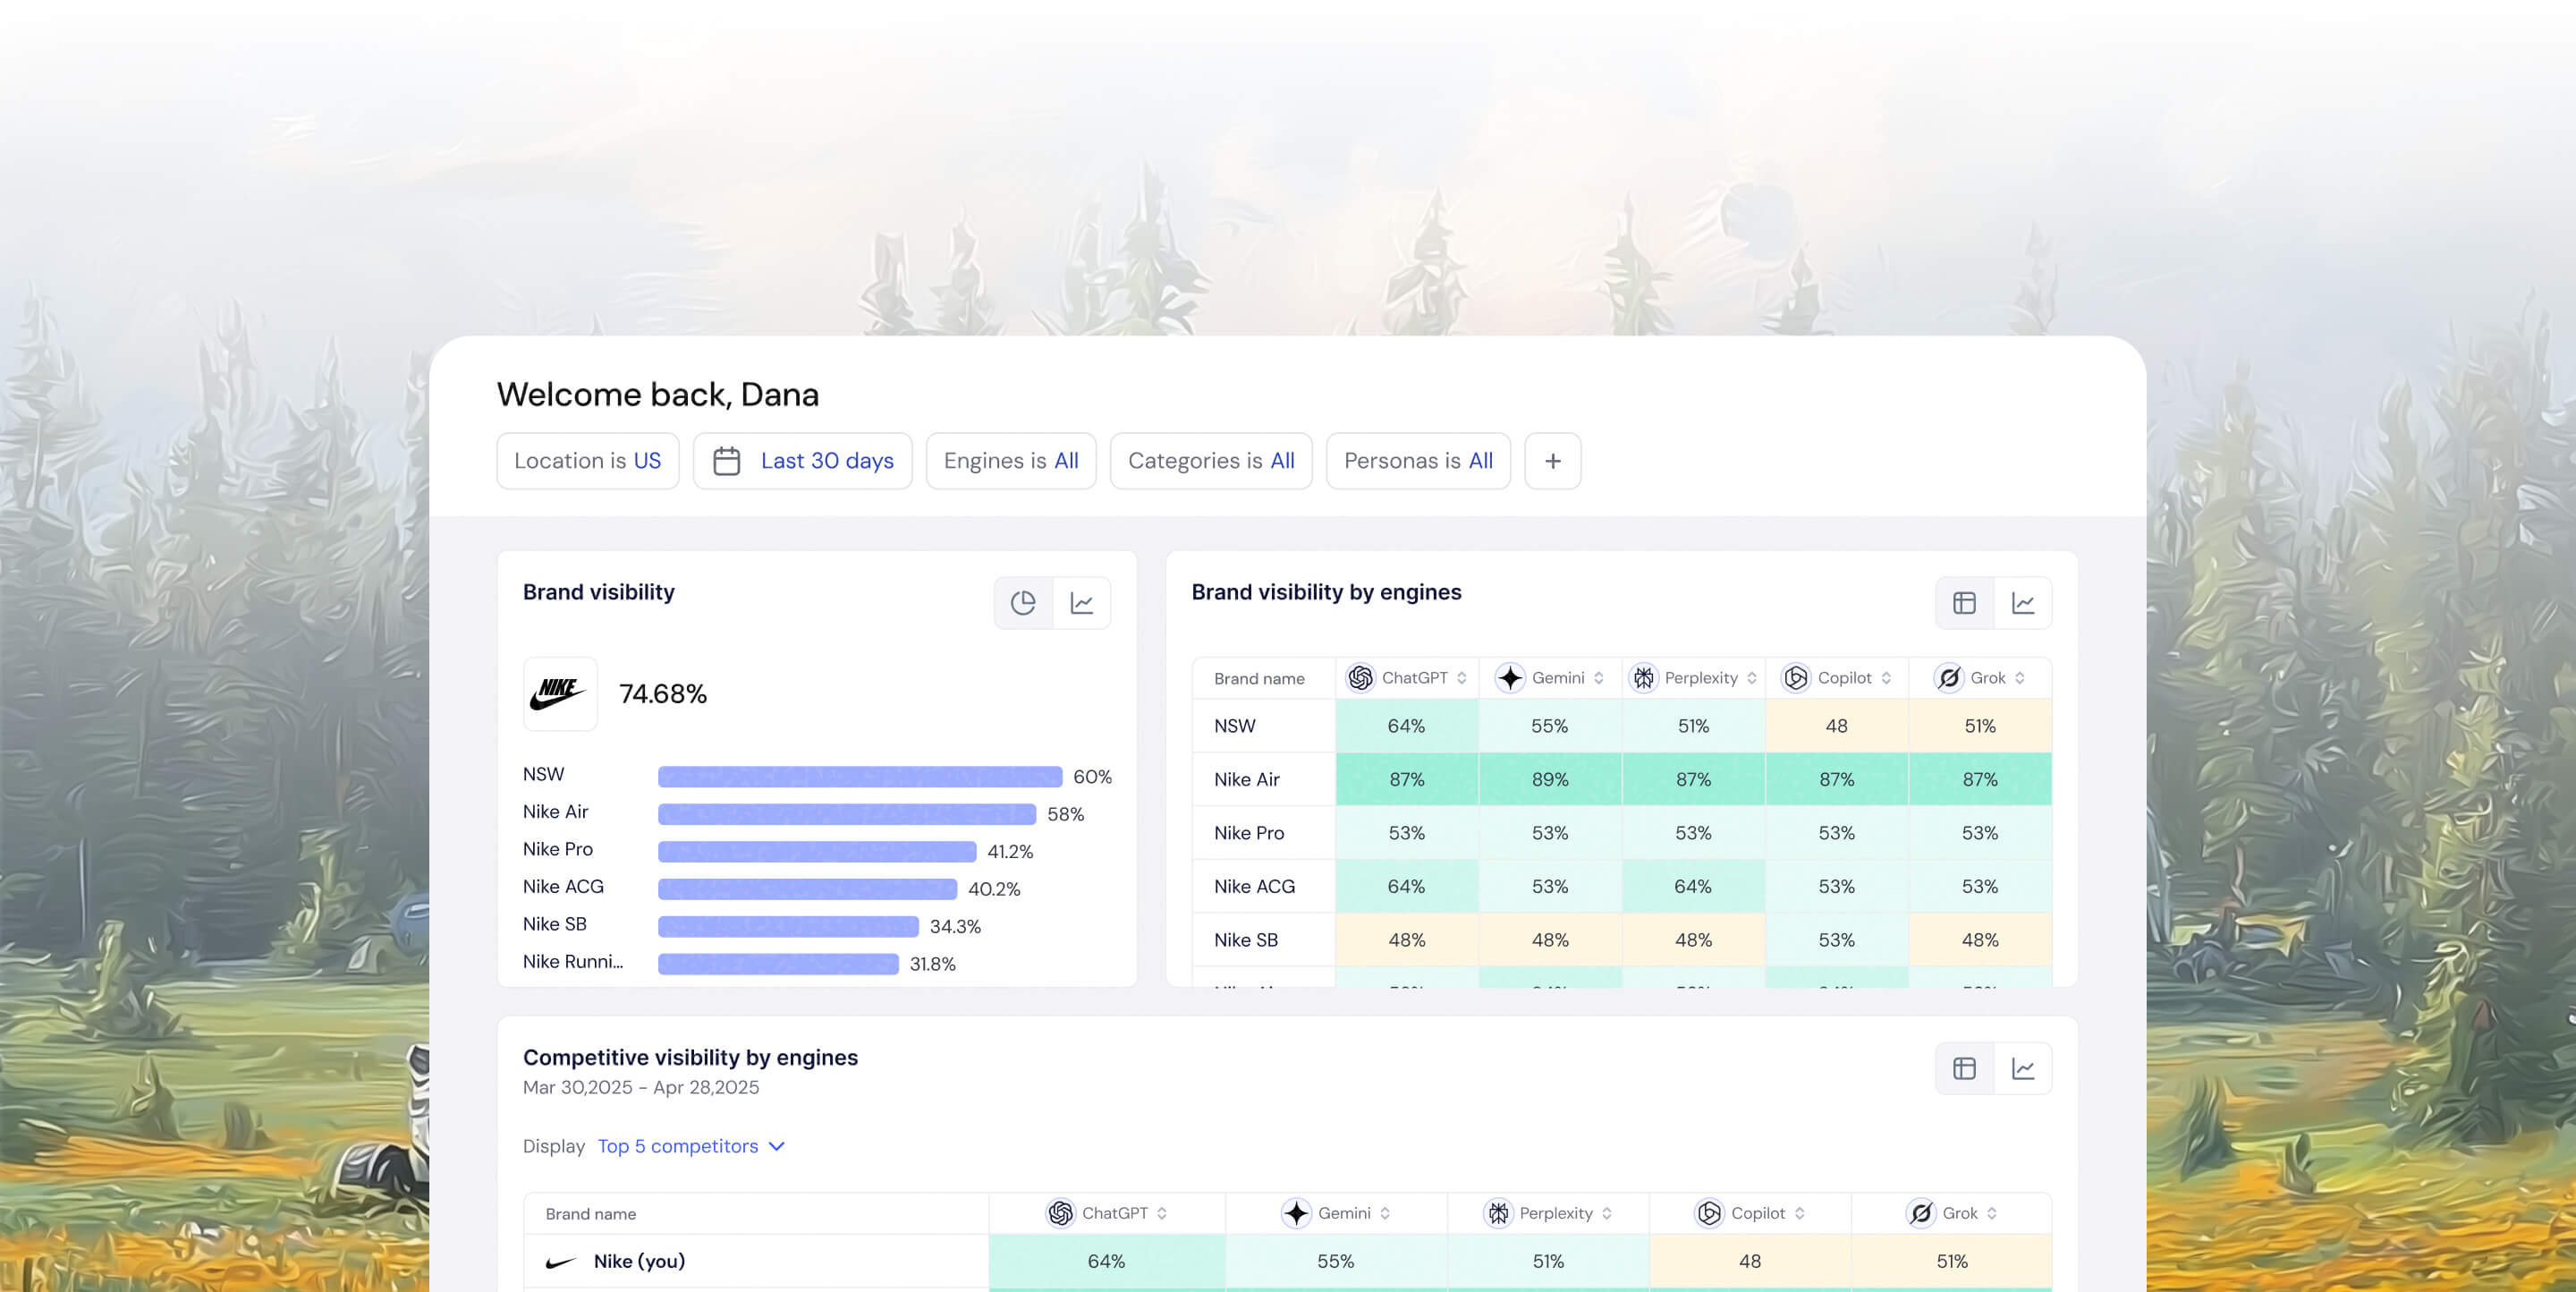Click the Gemini icon in Competitive visibility header
The image size is (2576, 1292).
(1297, 1213)
